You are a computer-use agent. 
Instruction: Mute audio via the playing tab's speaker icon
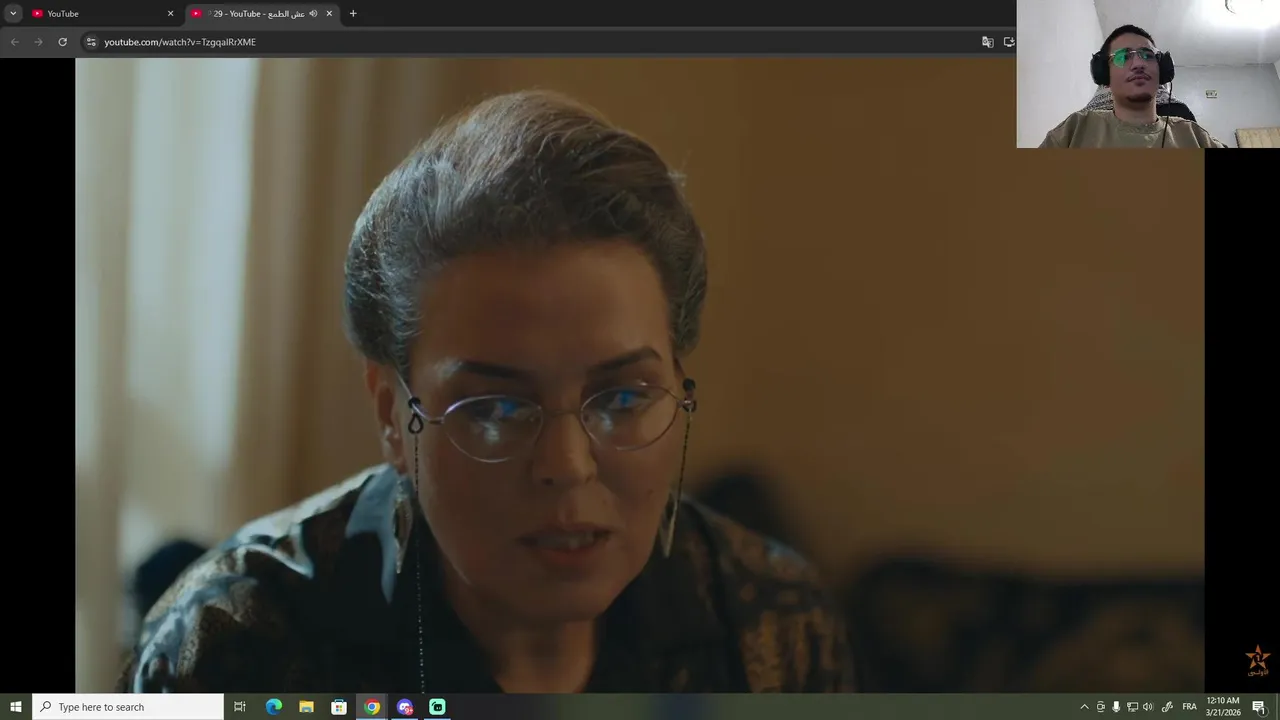click(313, 14)
